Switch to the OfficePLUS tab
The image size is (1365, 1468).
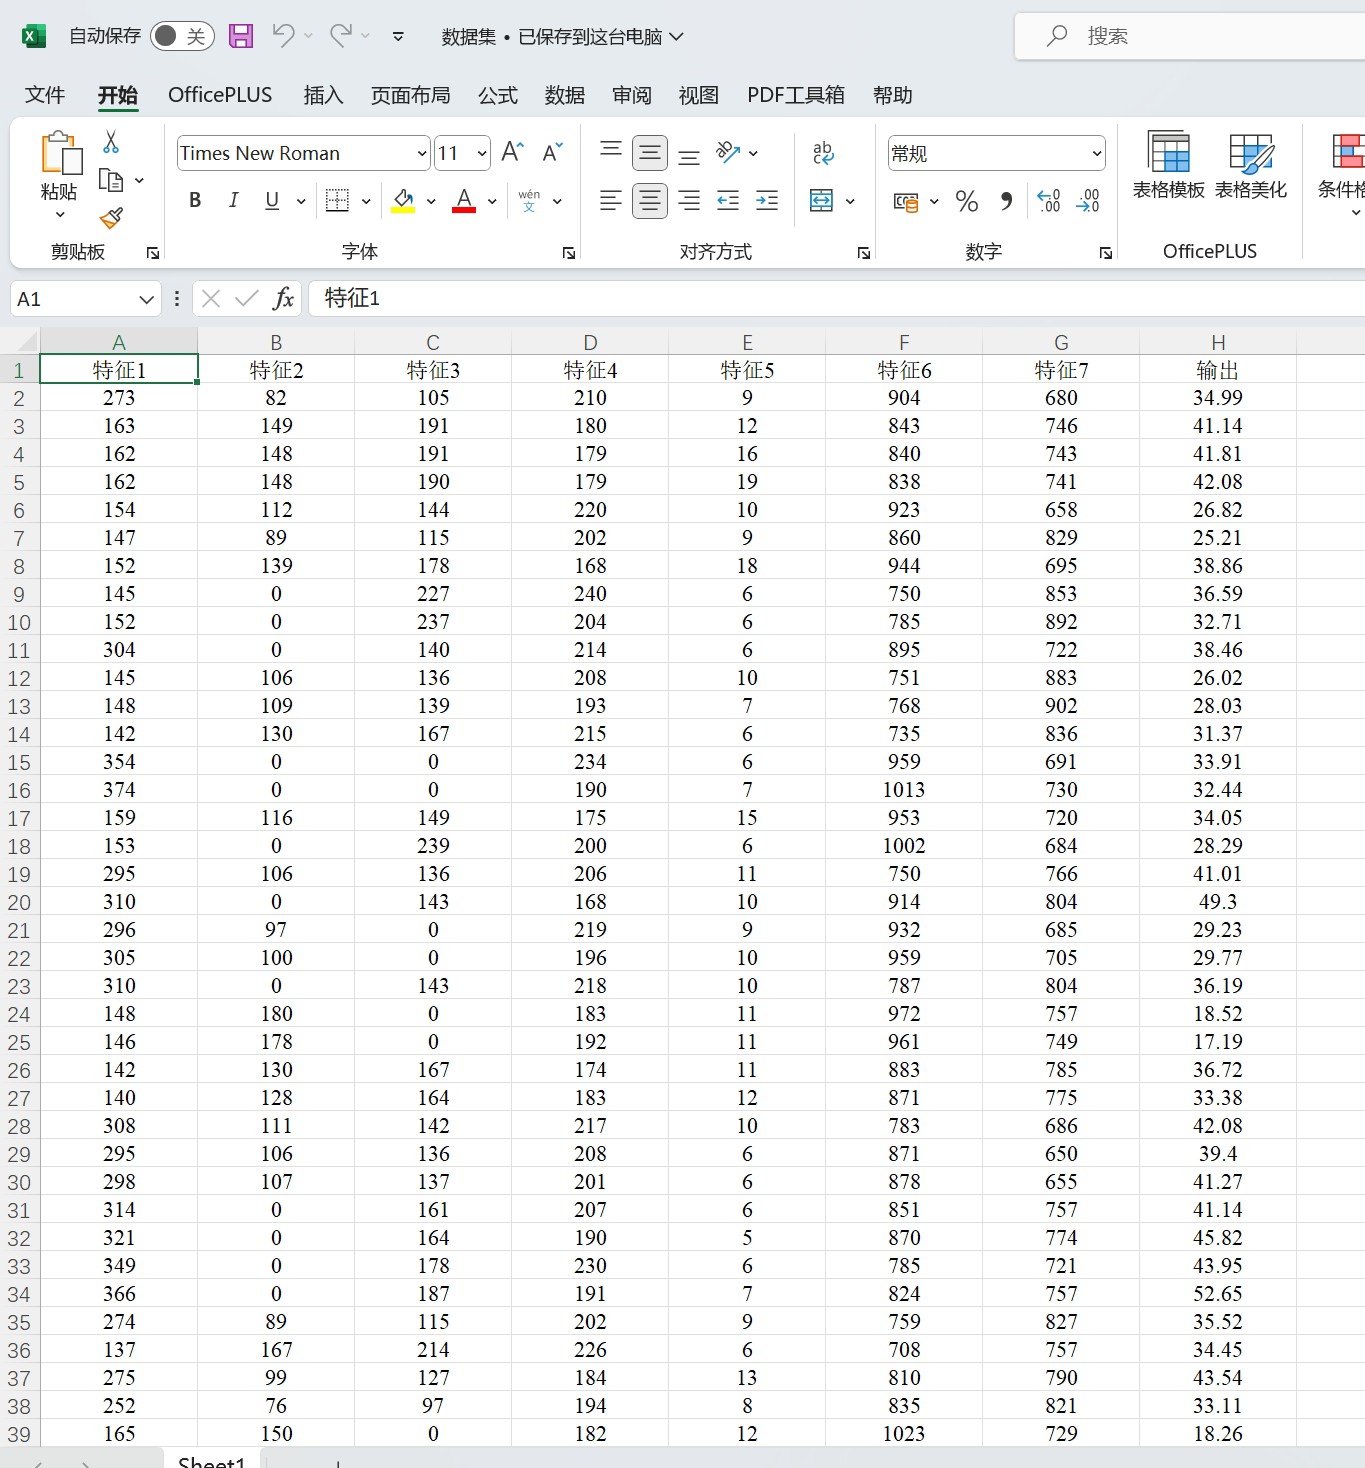click(220, 95)
